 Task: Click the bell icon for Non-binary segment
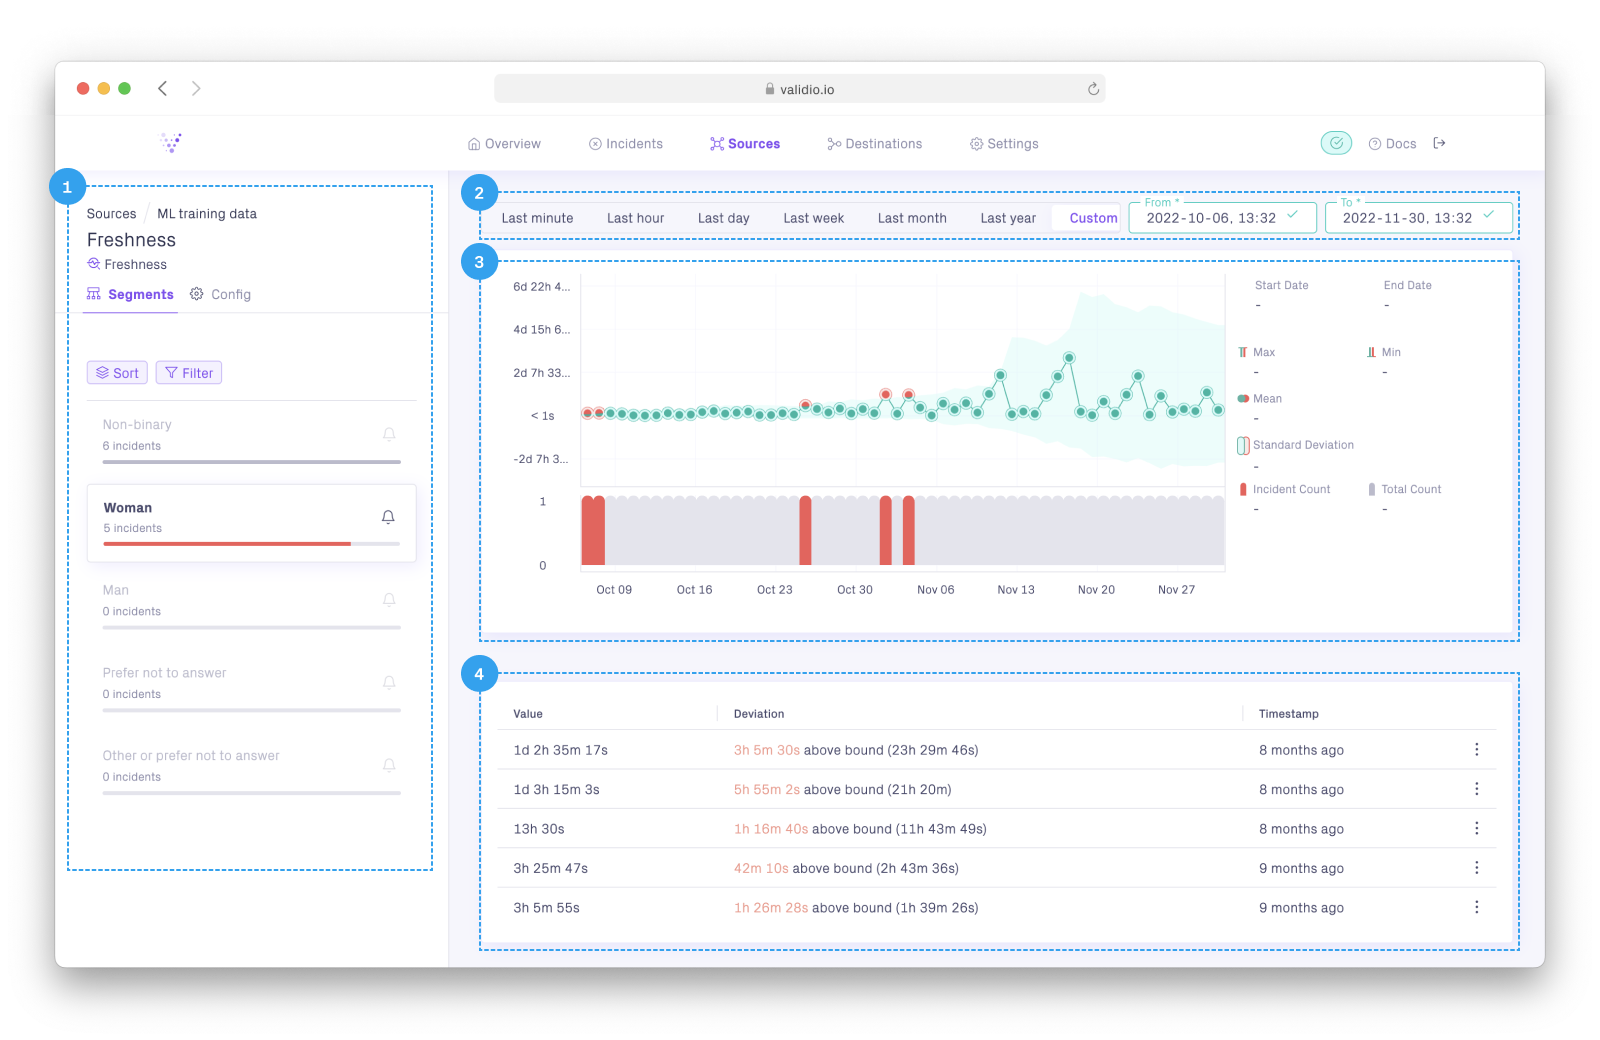pyautogui.click(x=389, y=434)
